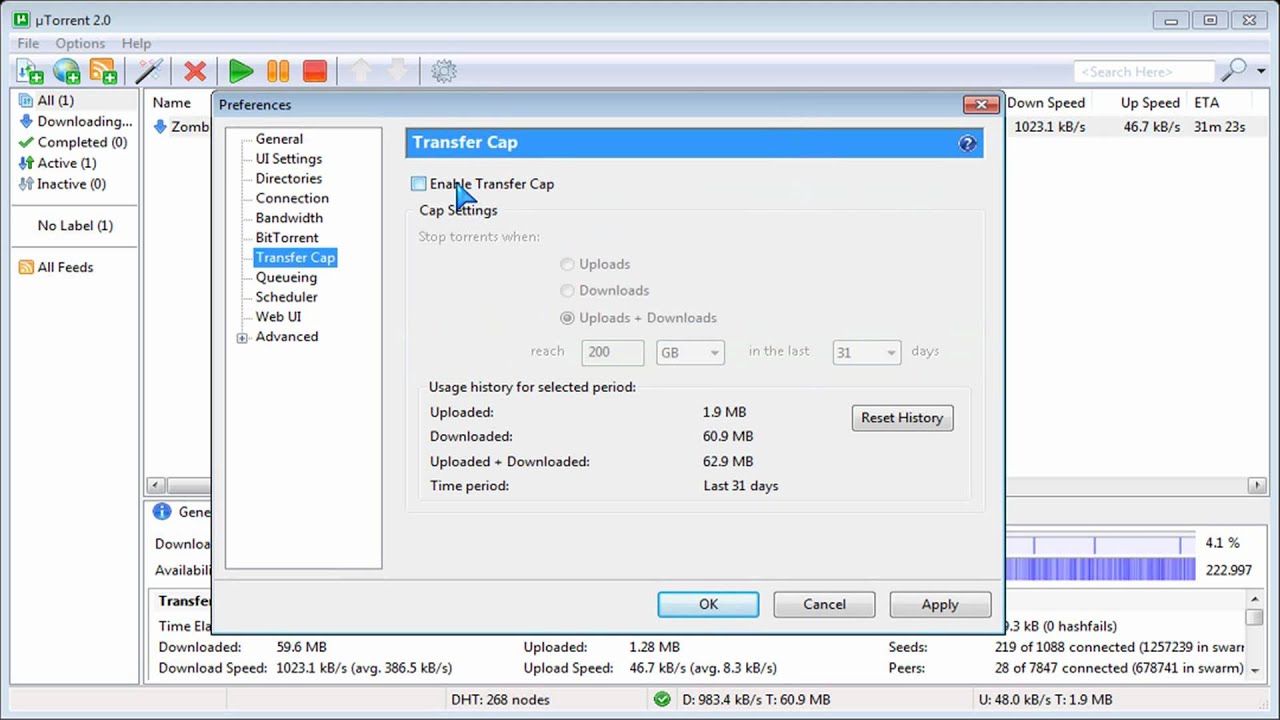
Task: Click the red Remove torrent icon
Action: point(195,71)
